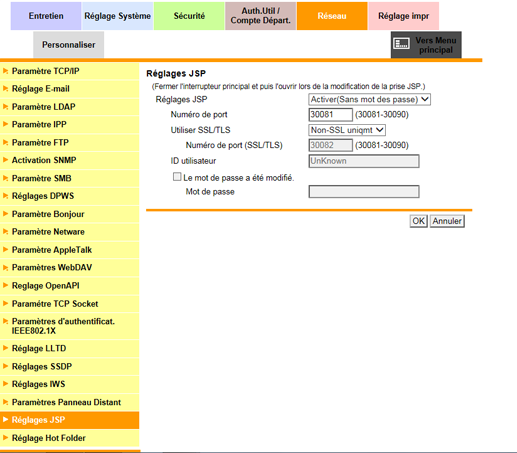
Task: Tick 'Le mot de passe a été modifié' checkbox
Action: point(177,177)
